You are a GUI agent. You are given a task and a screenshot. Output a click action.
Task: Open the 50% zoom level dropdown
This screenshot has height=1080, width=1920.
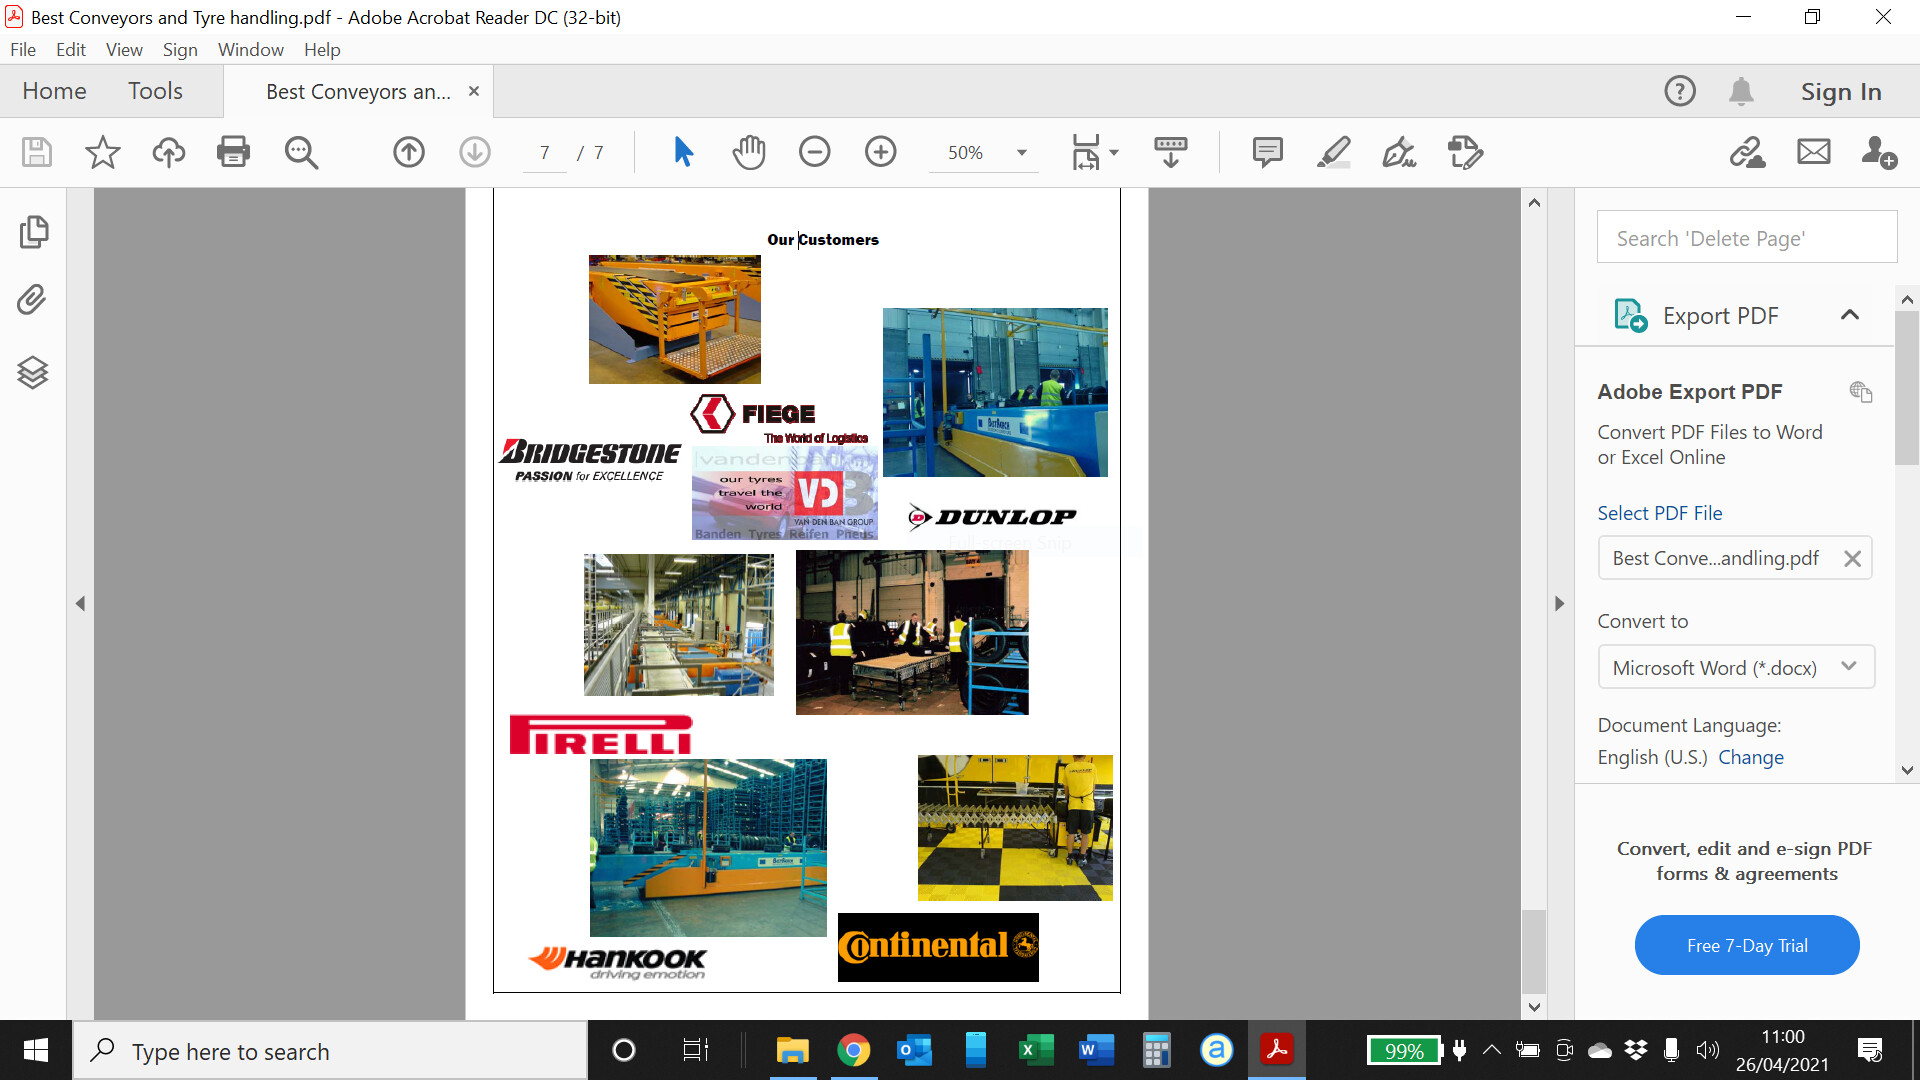[1021, 153]
